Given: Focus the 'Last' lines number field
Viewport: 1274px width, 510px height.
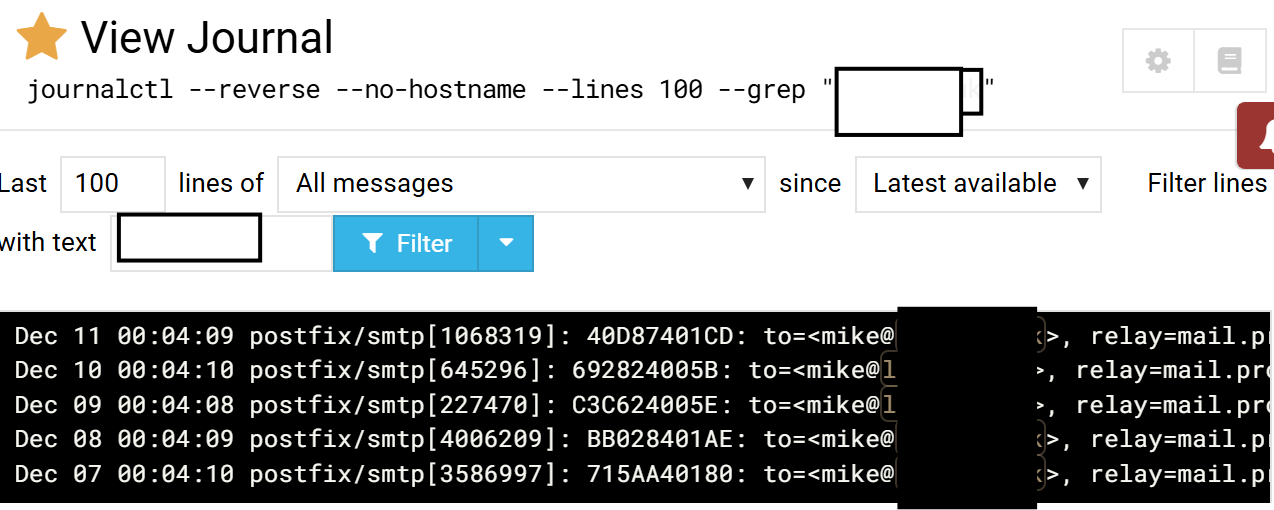Looking at the screenshot, I should pyautogui.click(x=112, y=184).
